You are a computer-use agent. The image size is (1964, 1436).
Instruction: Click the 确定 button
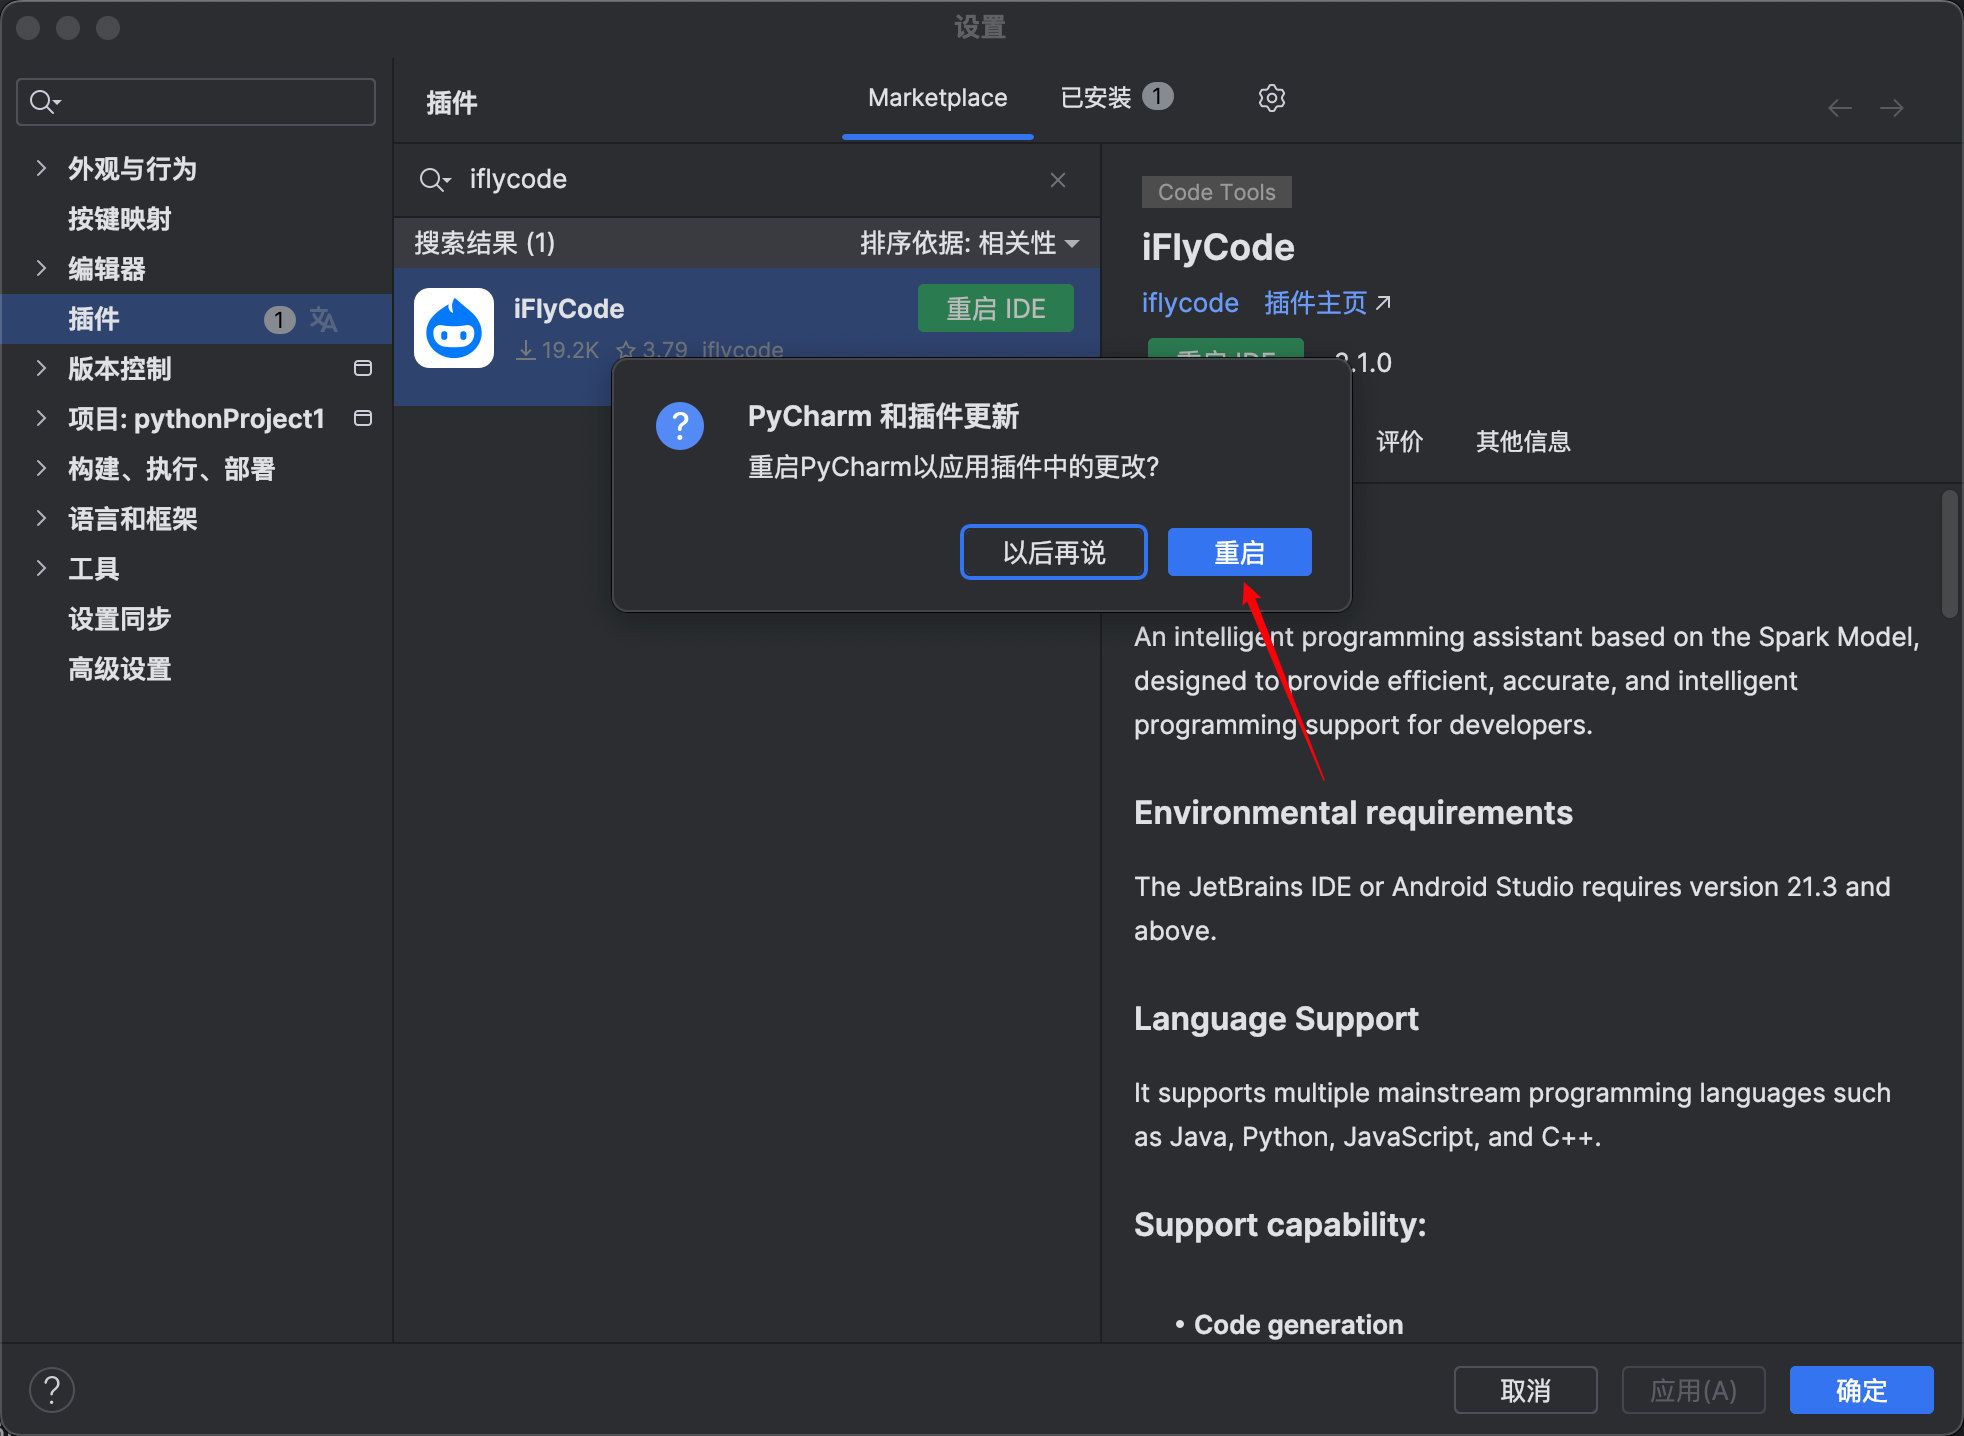pos(1860,1389)
